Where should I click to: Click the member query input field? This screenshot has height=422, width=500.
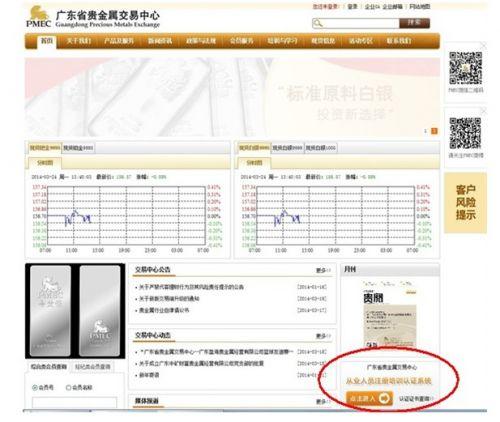(x=74, y=402)
